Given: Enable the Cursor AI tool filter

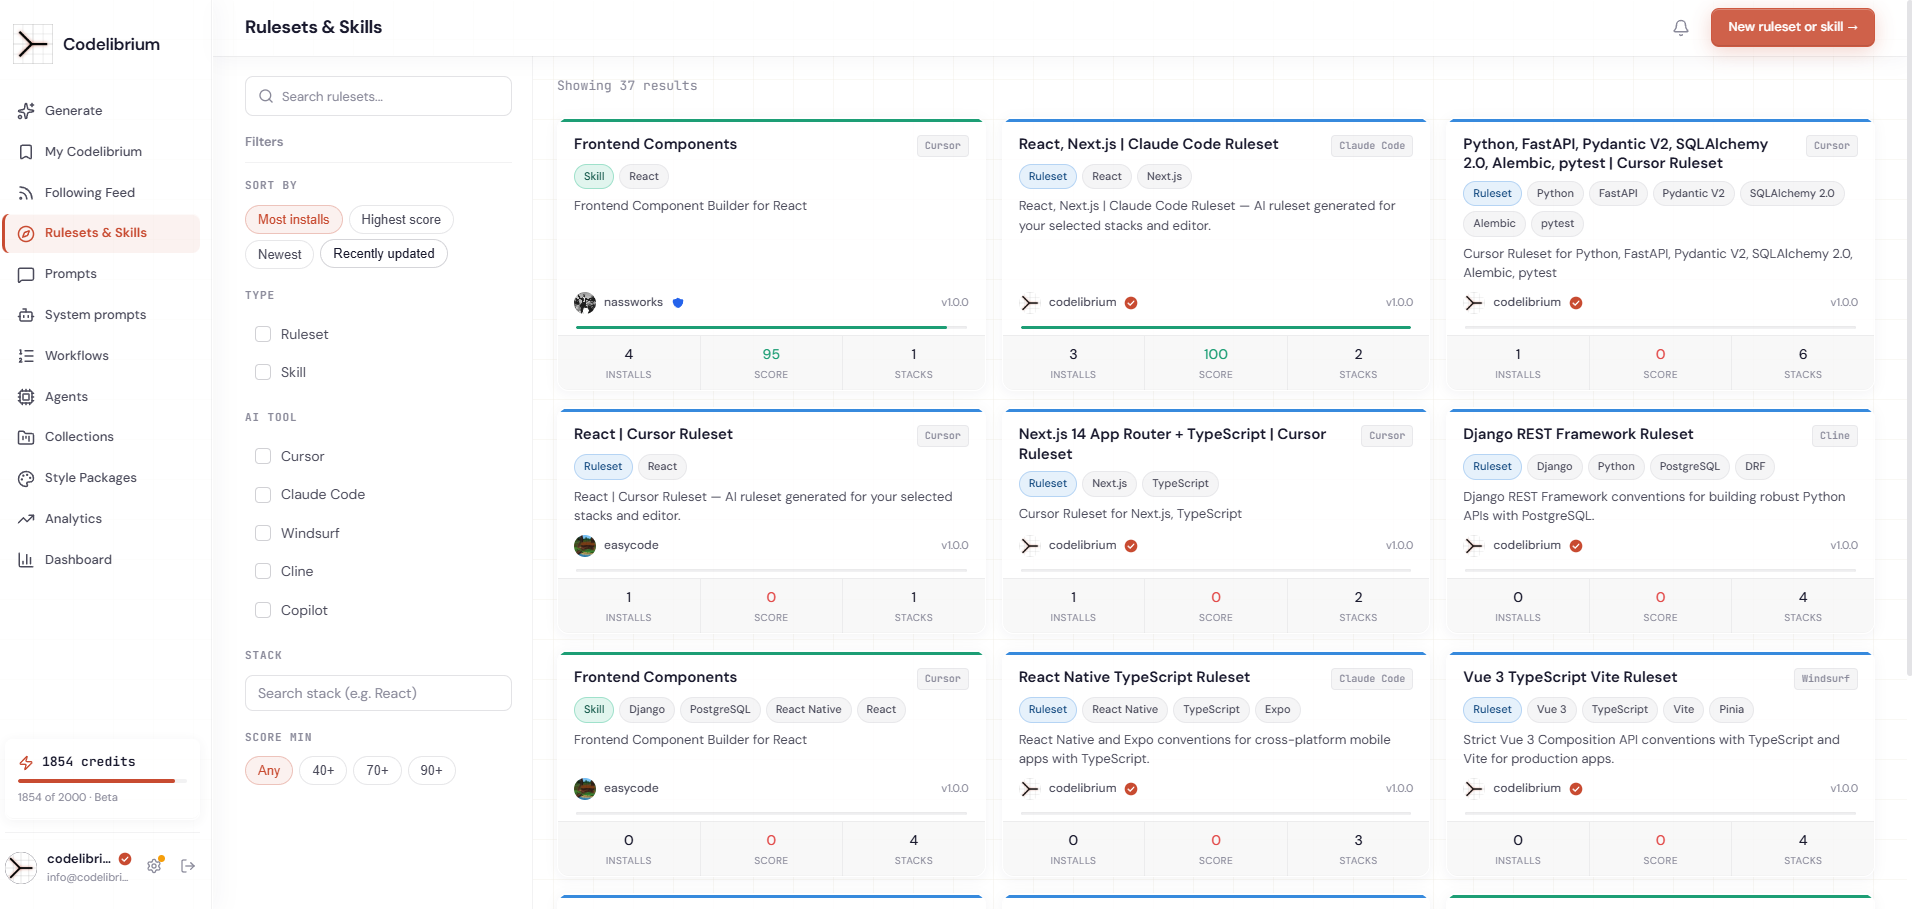Looking at the screenshot, I should pos(263,456).
